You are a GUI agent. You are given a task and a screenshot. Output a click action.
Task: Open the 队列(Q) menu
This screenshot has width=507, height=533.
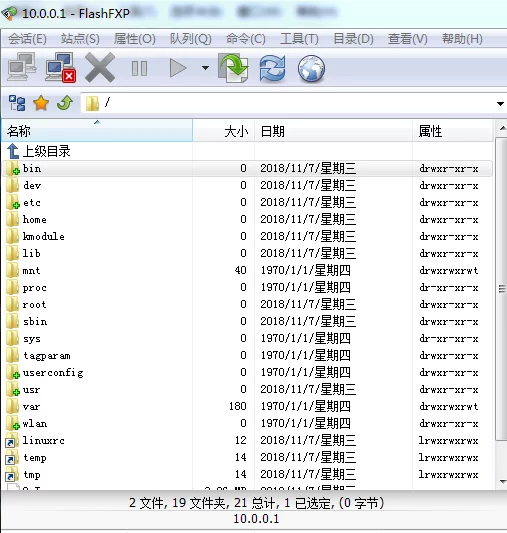pyautogui.click(x=191, y=39)
